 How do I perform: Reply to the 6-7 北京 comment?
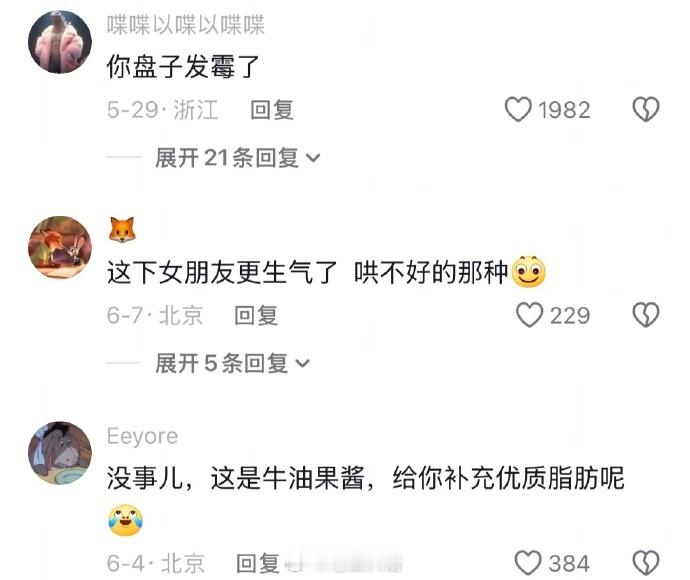[256, 316]
